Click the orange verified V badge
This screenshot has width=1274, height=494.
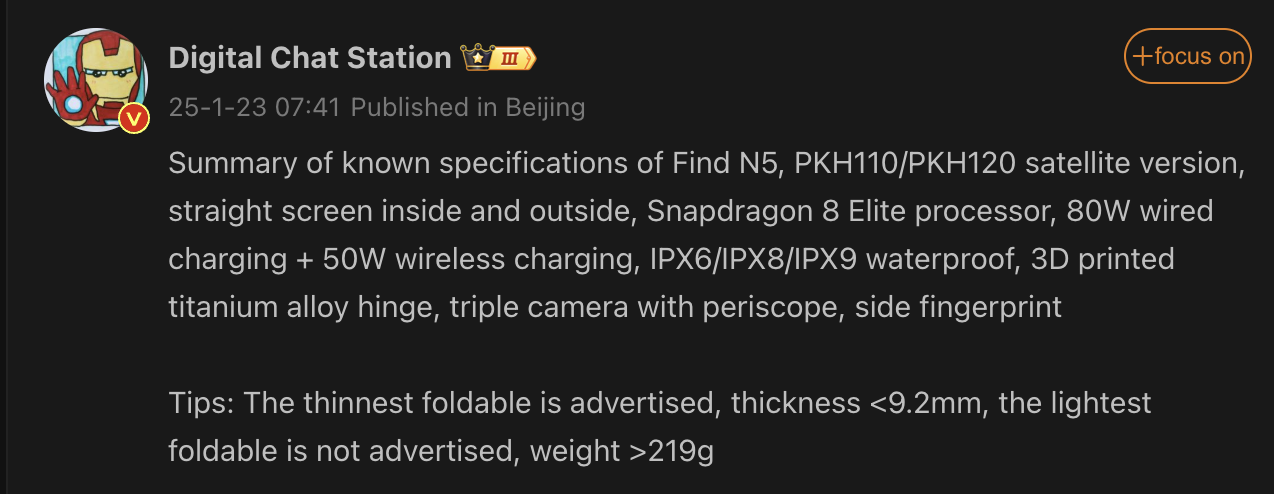tap(134, 120)
